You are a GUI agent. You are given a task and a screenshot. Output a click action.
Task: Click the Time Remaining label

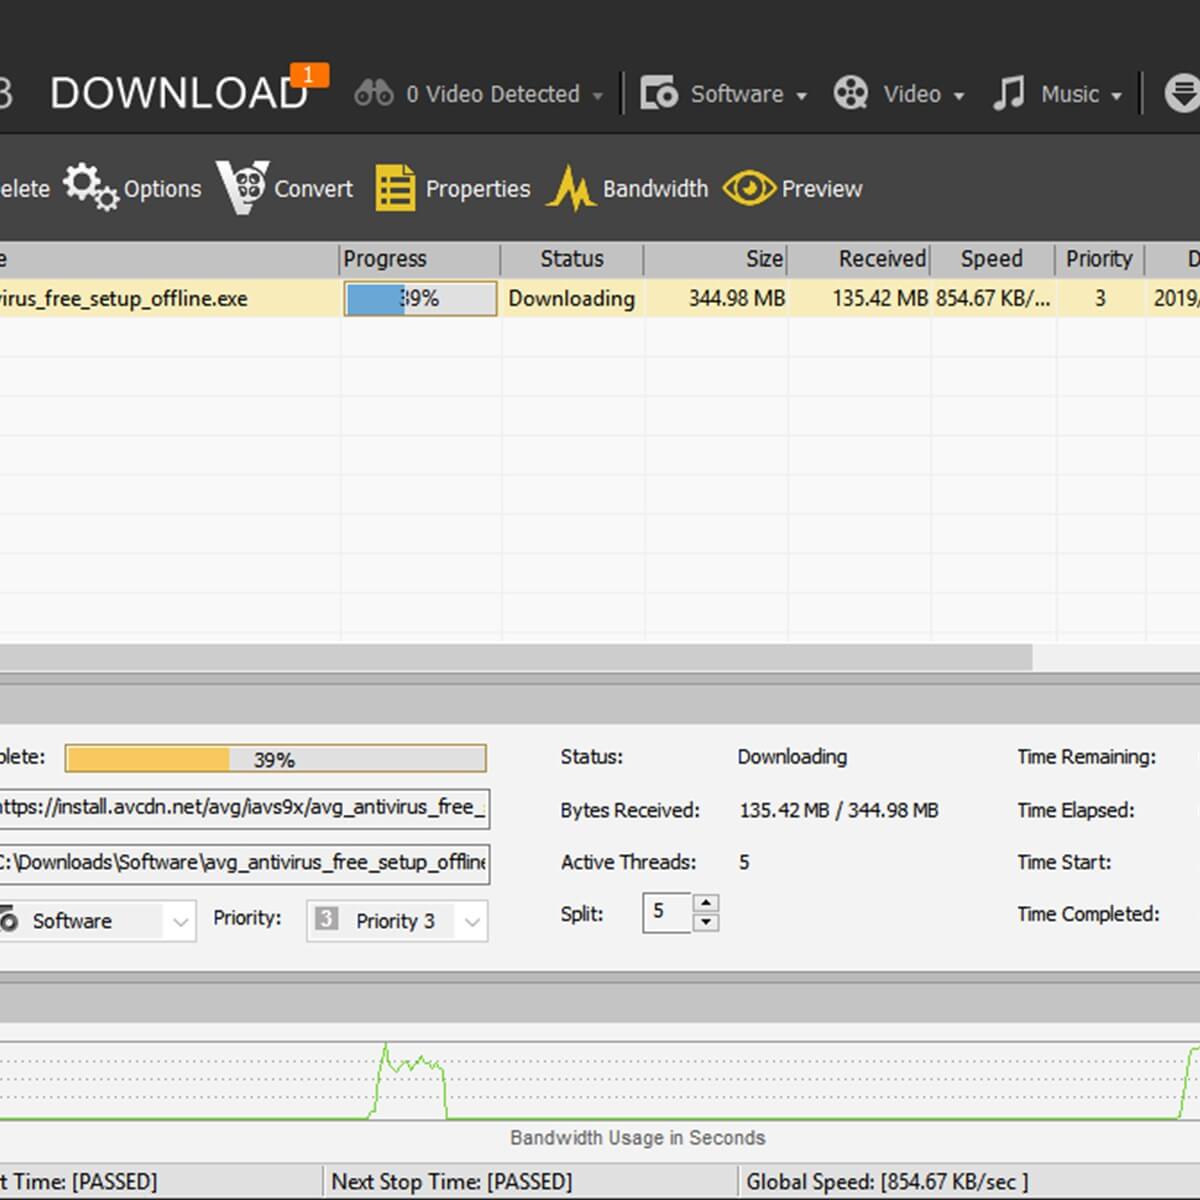point(1087,757)
